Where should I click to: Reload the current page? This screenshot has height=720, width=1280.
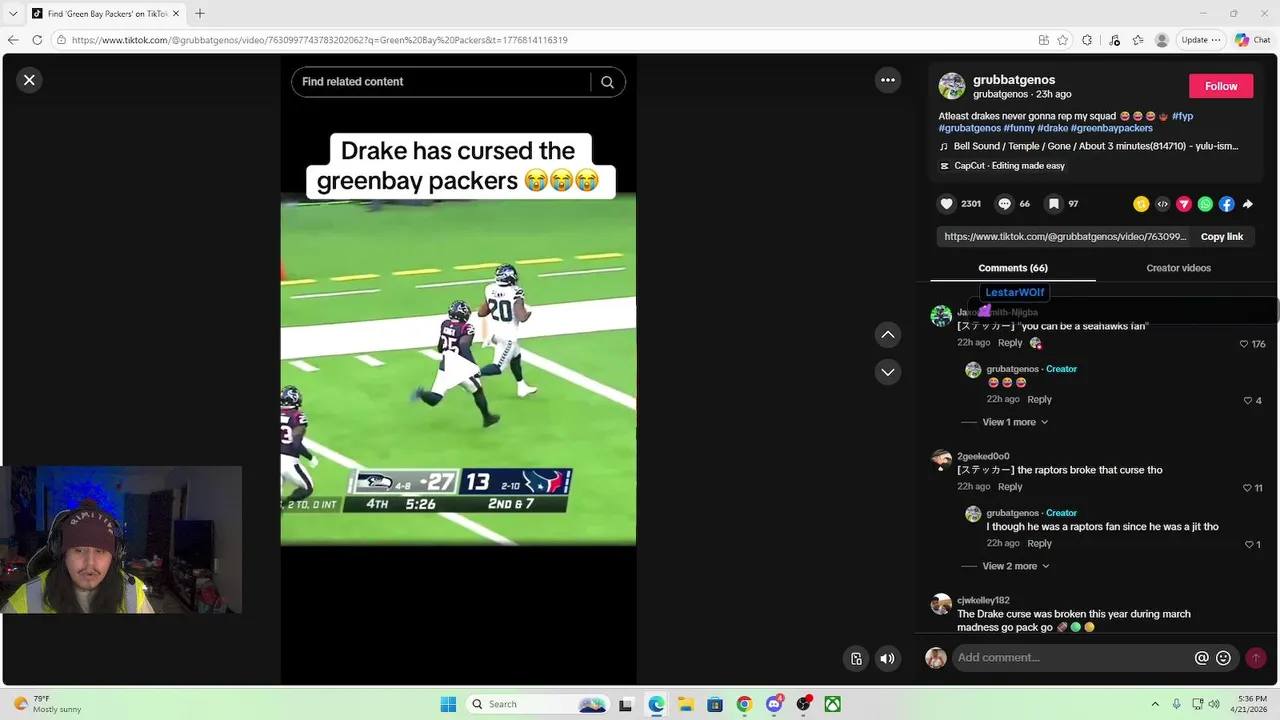click(x=37, y=40)
